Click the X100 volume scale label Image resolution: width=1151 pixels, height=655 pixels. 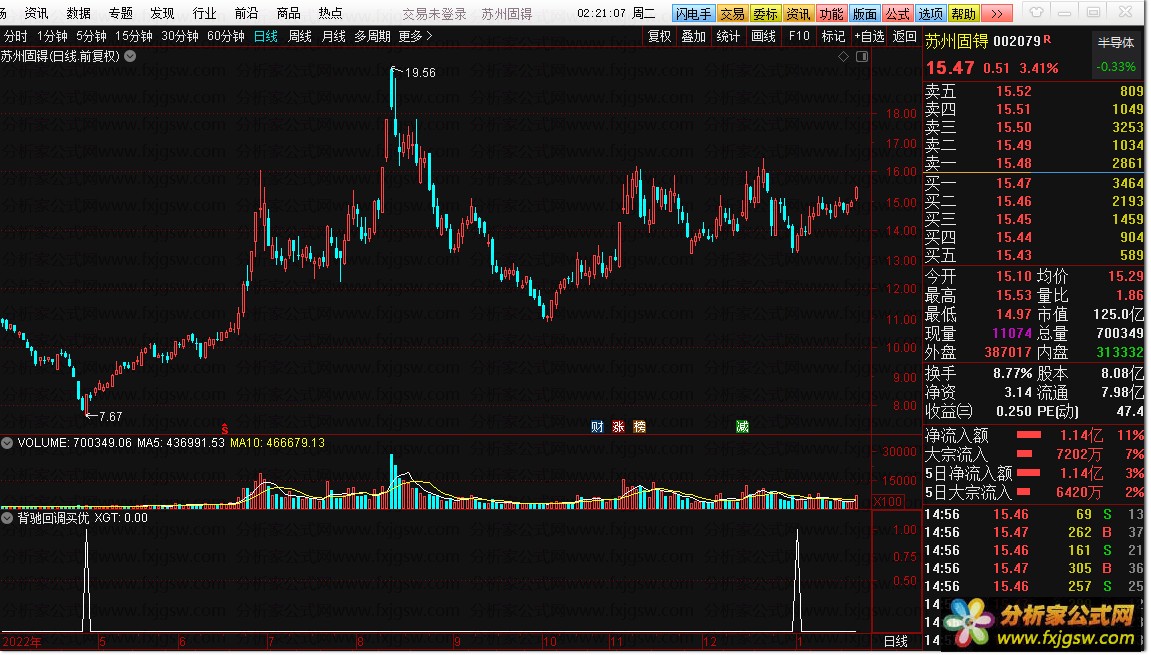[888, 501]
